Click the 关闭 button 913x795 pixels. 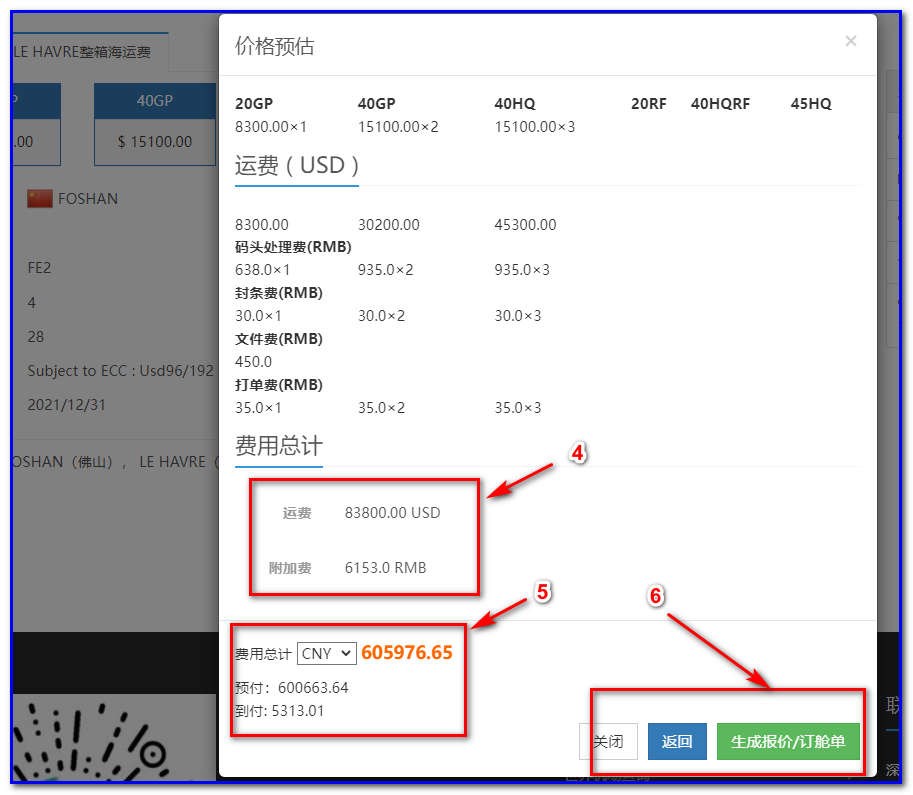(x=610, y=741)
